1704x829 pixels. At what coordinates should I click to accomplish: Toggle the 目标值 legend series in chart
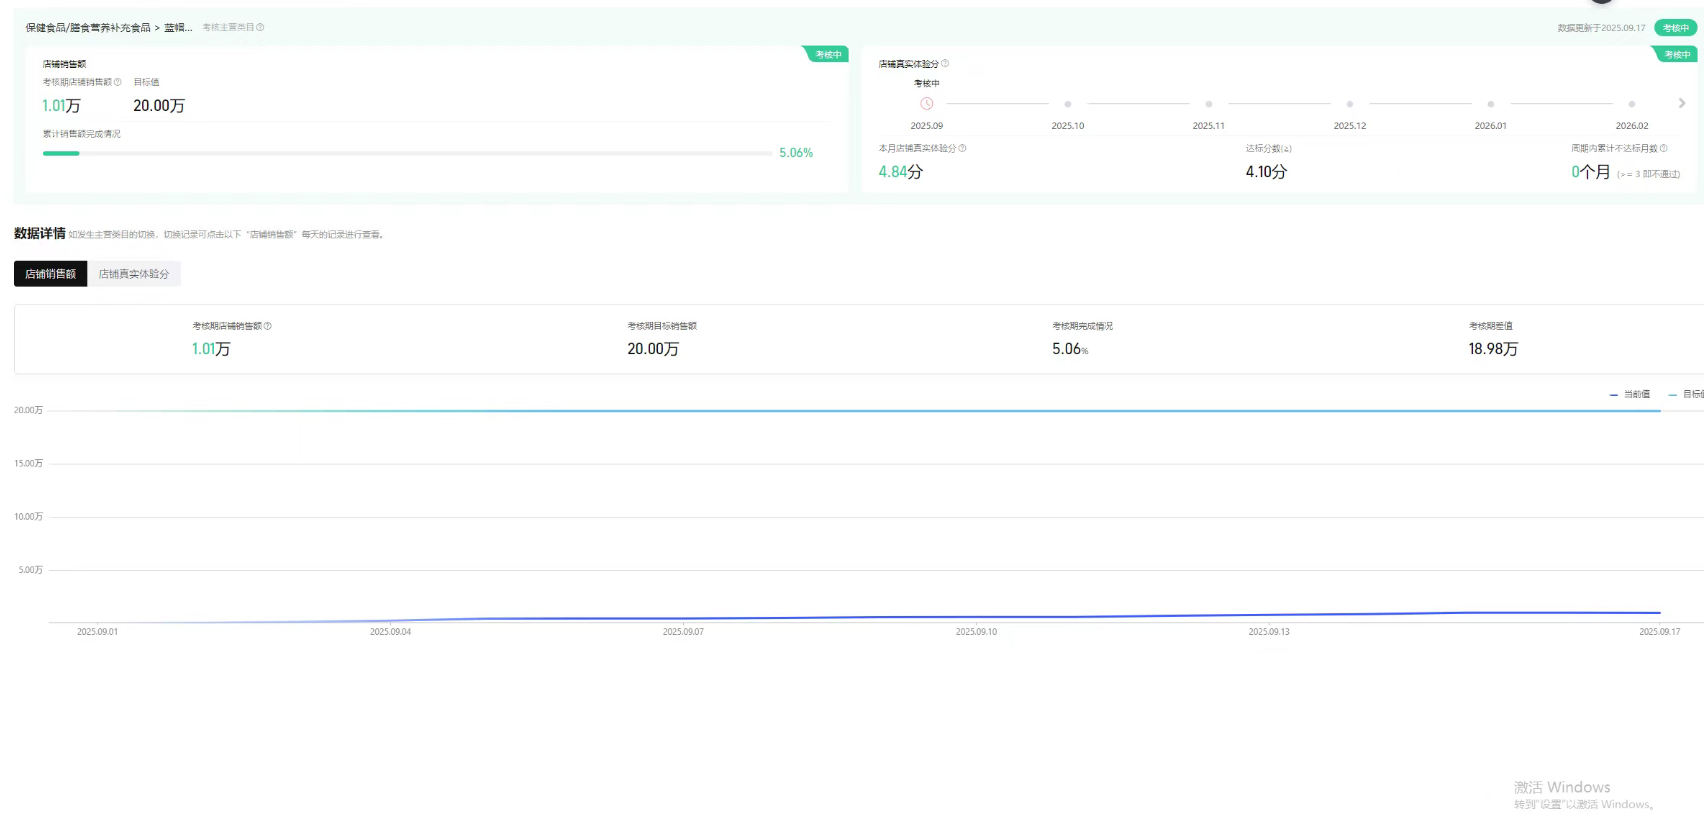coord(1688,395)
